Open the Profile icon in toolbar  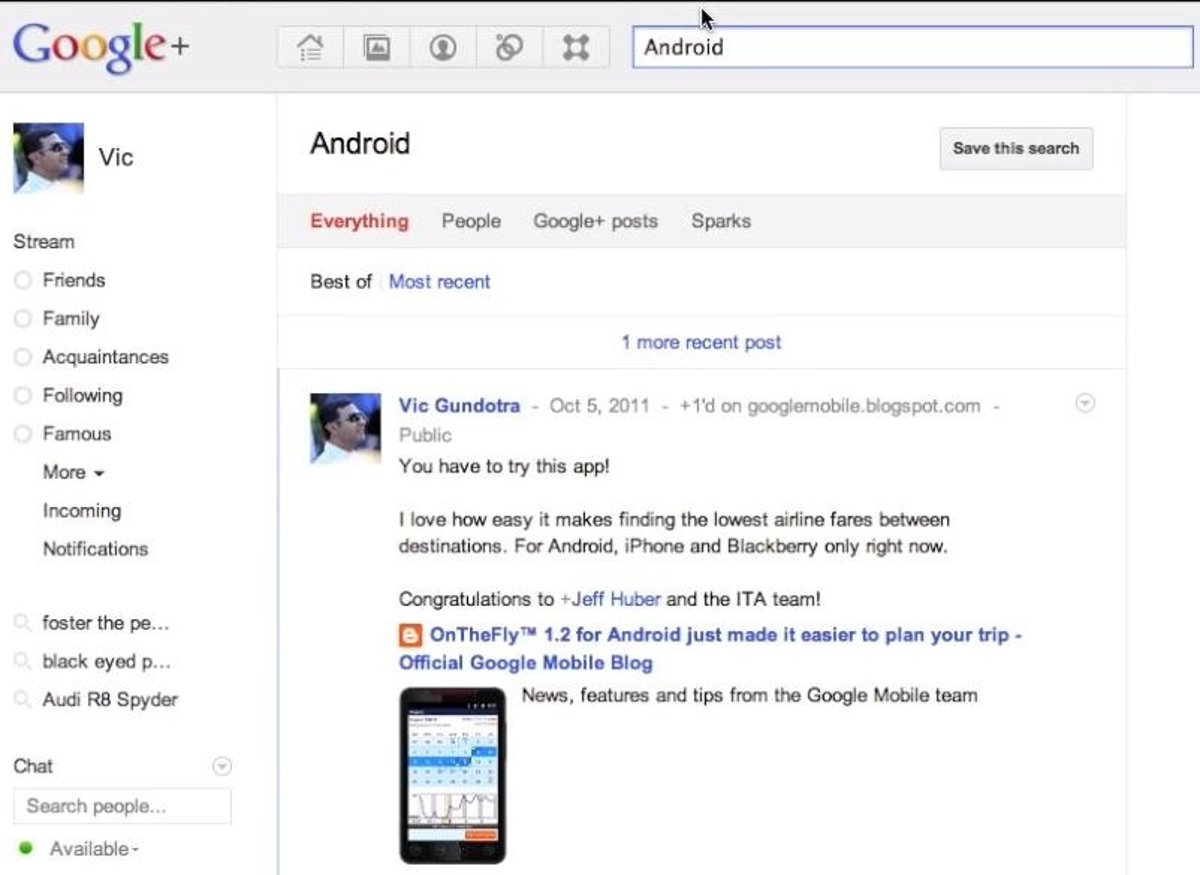[443, 47]
